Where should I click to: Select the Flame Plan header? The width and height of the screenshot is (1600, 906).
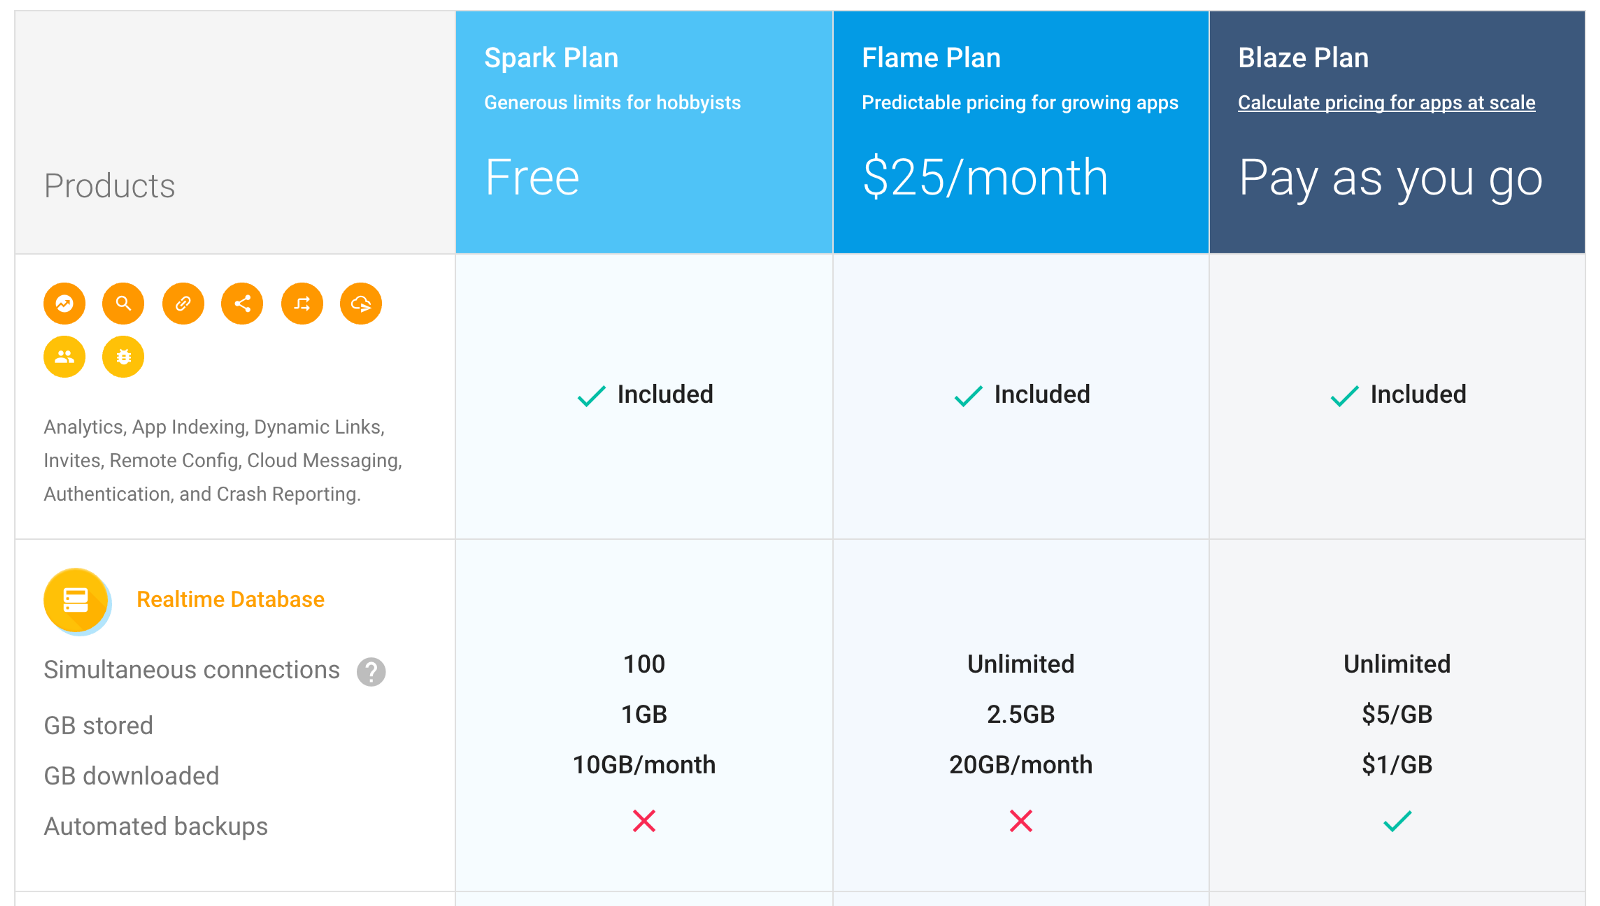click(x=931, y=58)
